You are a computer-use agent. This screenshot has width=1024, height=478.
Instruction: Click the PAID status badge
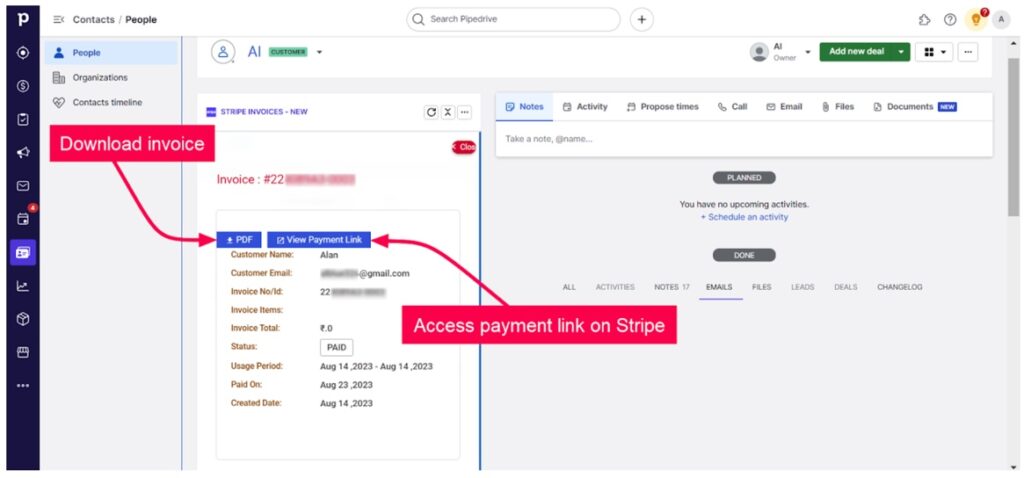[336, 347]
